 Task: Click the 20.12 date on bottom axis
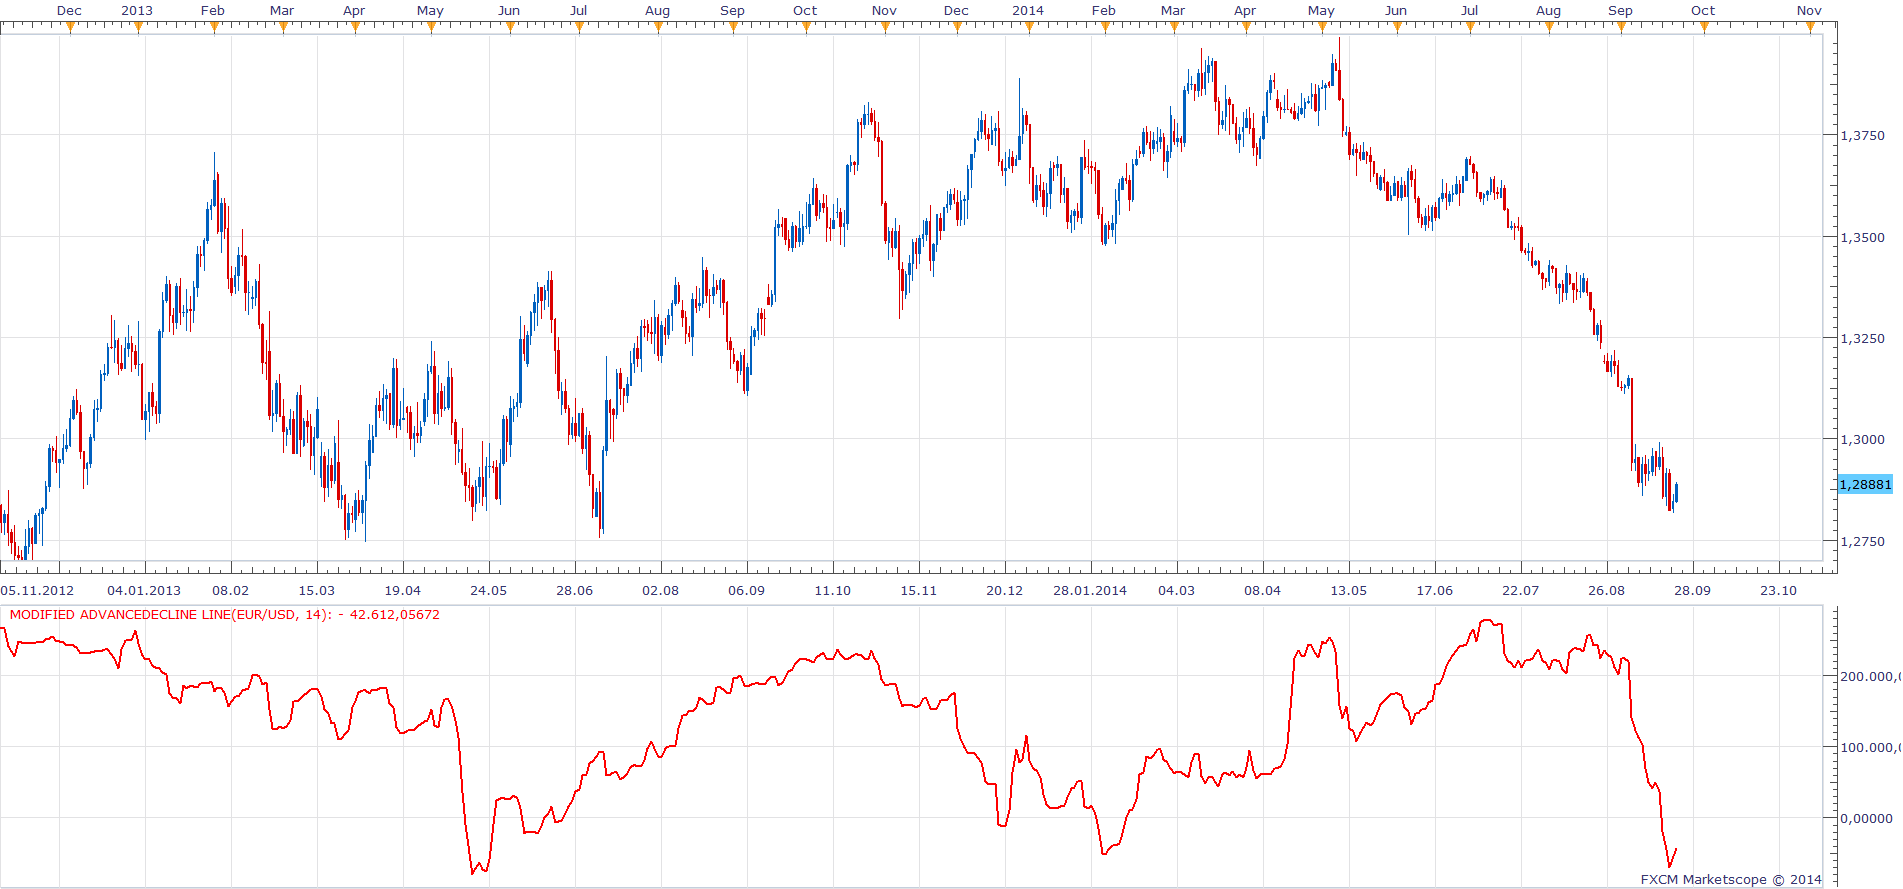point(1005,590)
